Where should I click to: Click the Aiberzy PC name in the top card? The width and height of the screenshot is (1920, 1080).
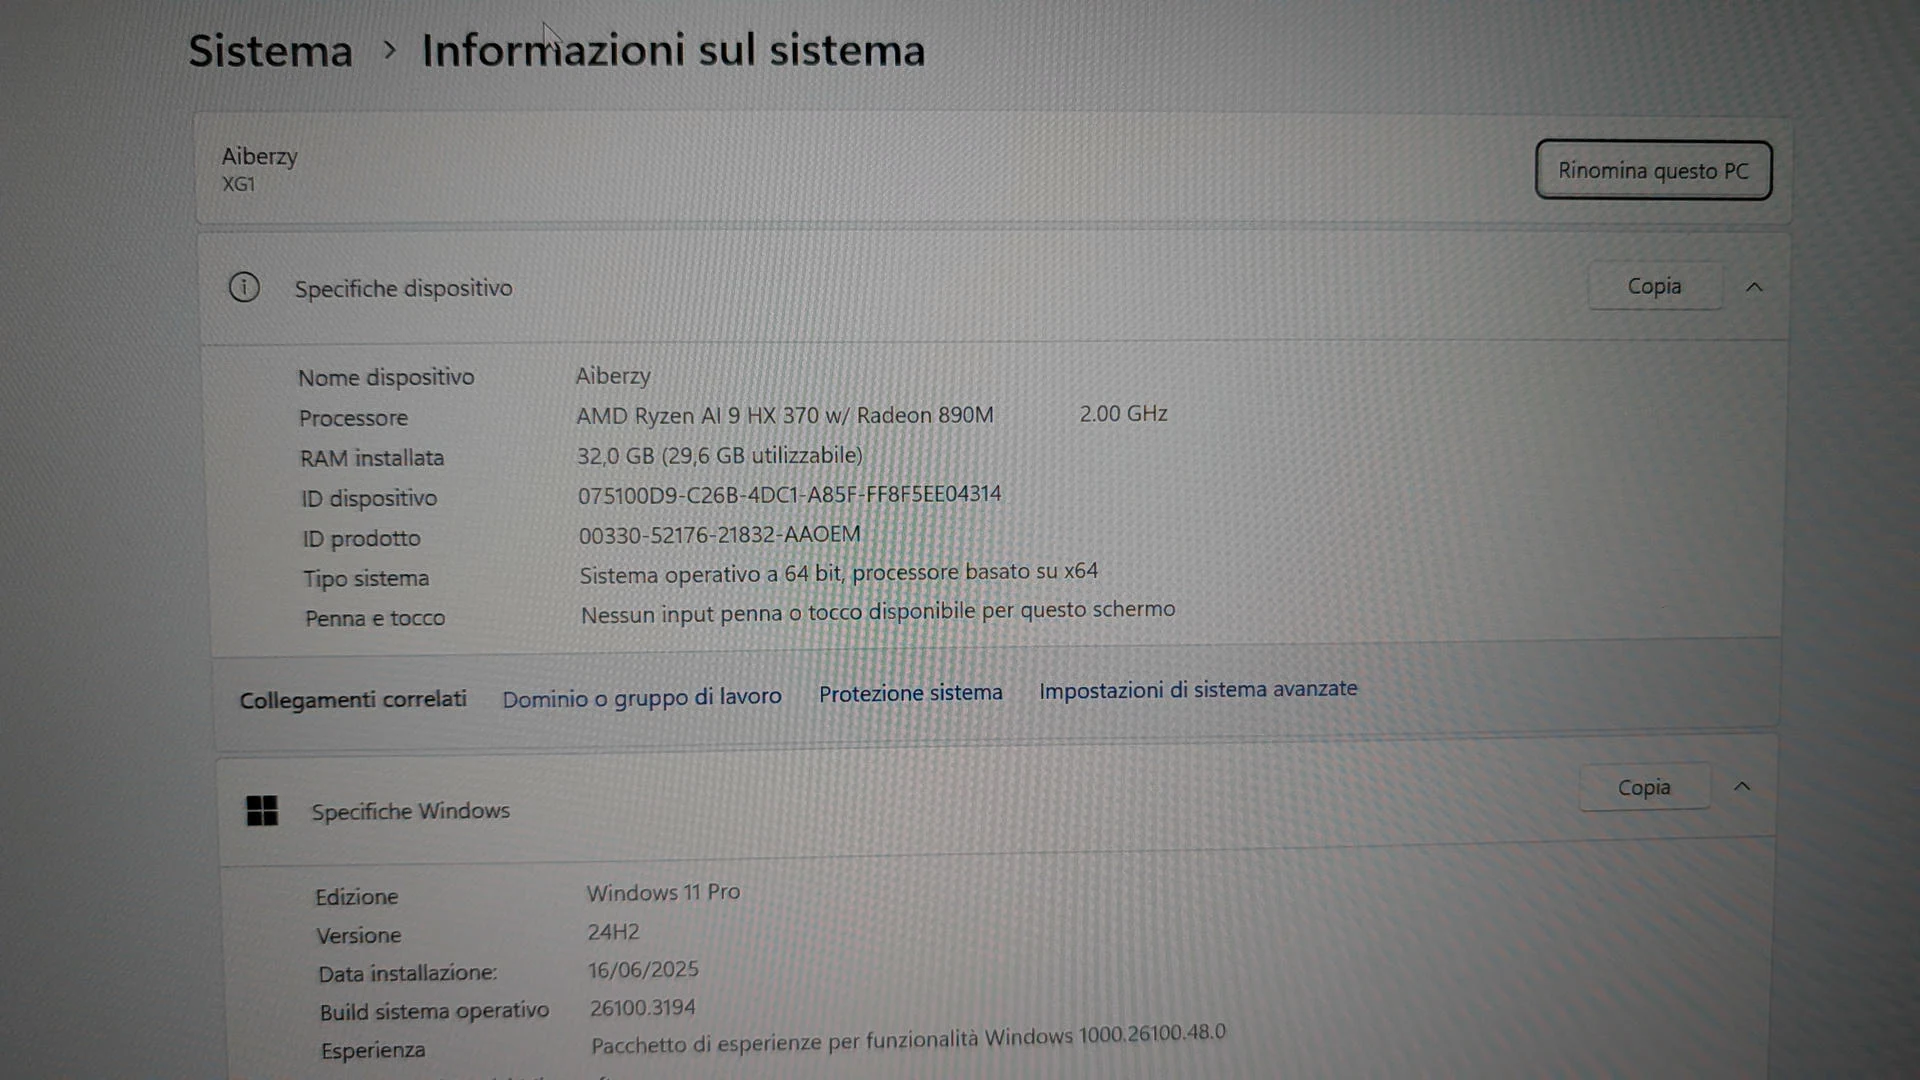tap(260, 156)
